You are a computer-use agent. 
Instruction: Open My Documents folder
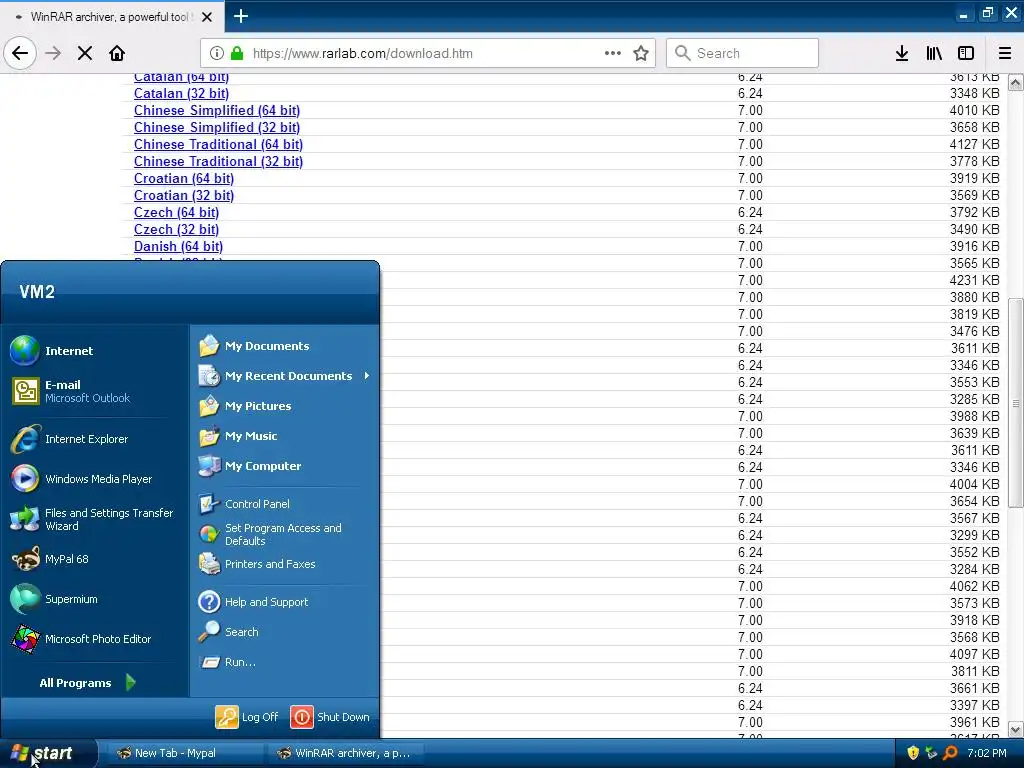pos(284,345)
